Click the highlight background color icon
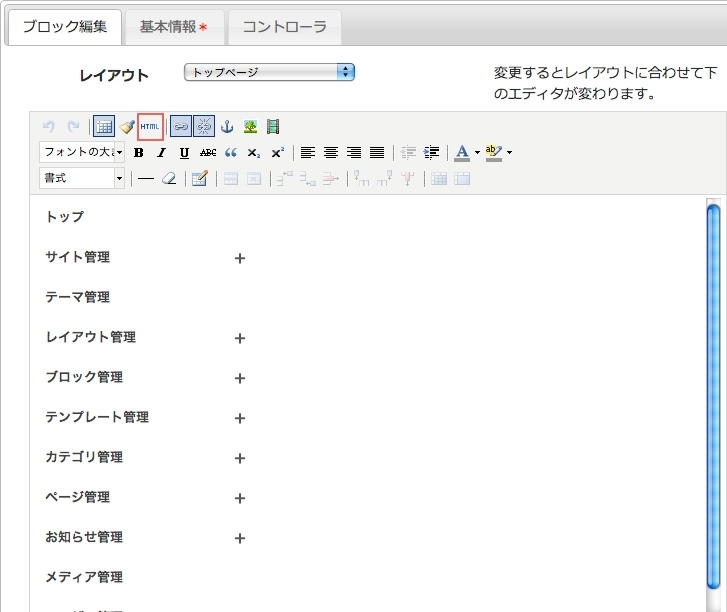Screen dimensions: 727x612 (x=493, y=153)
